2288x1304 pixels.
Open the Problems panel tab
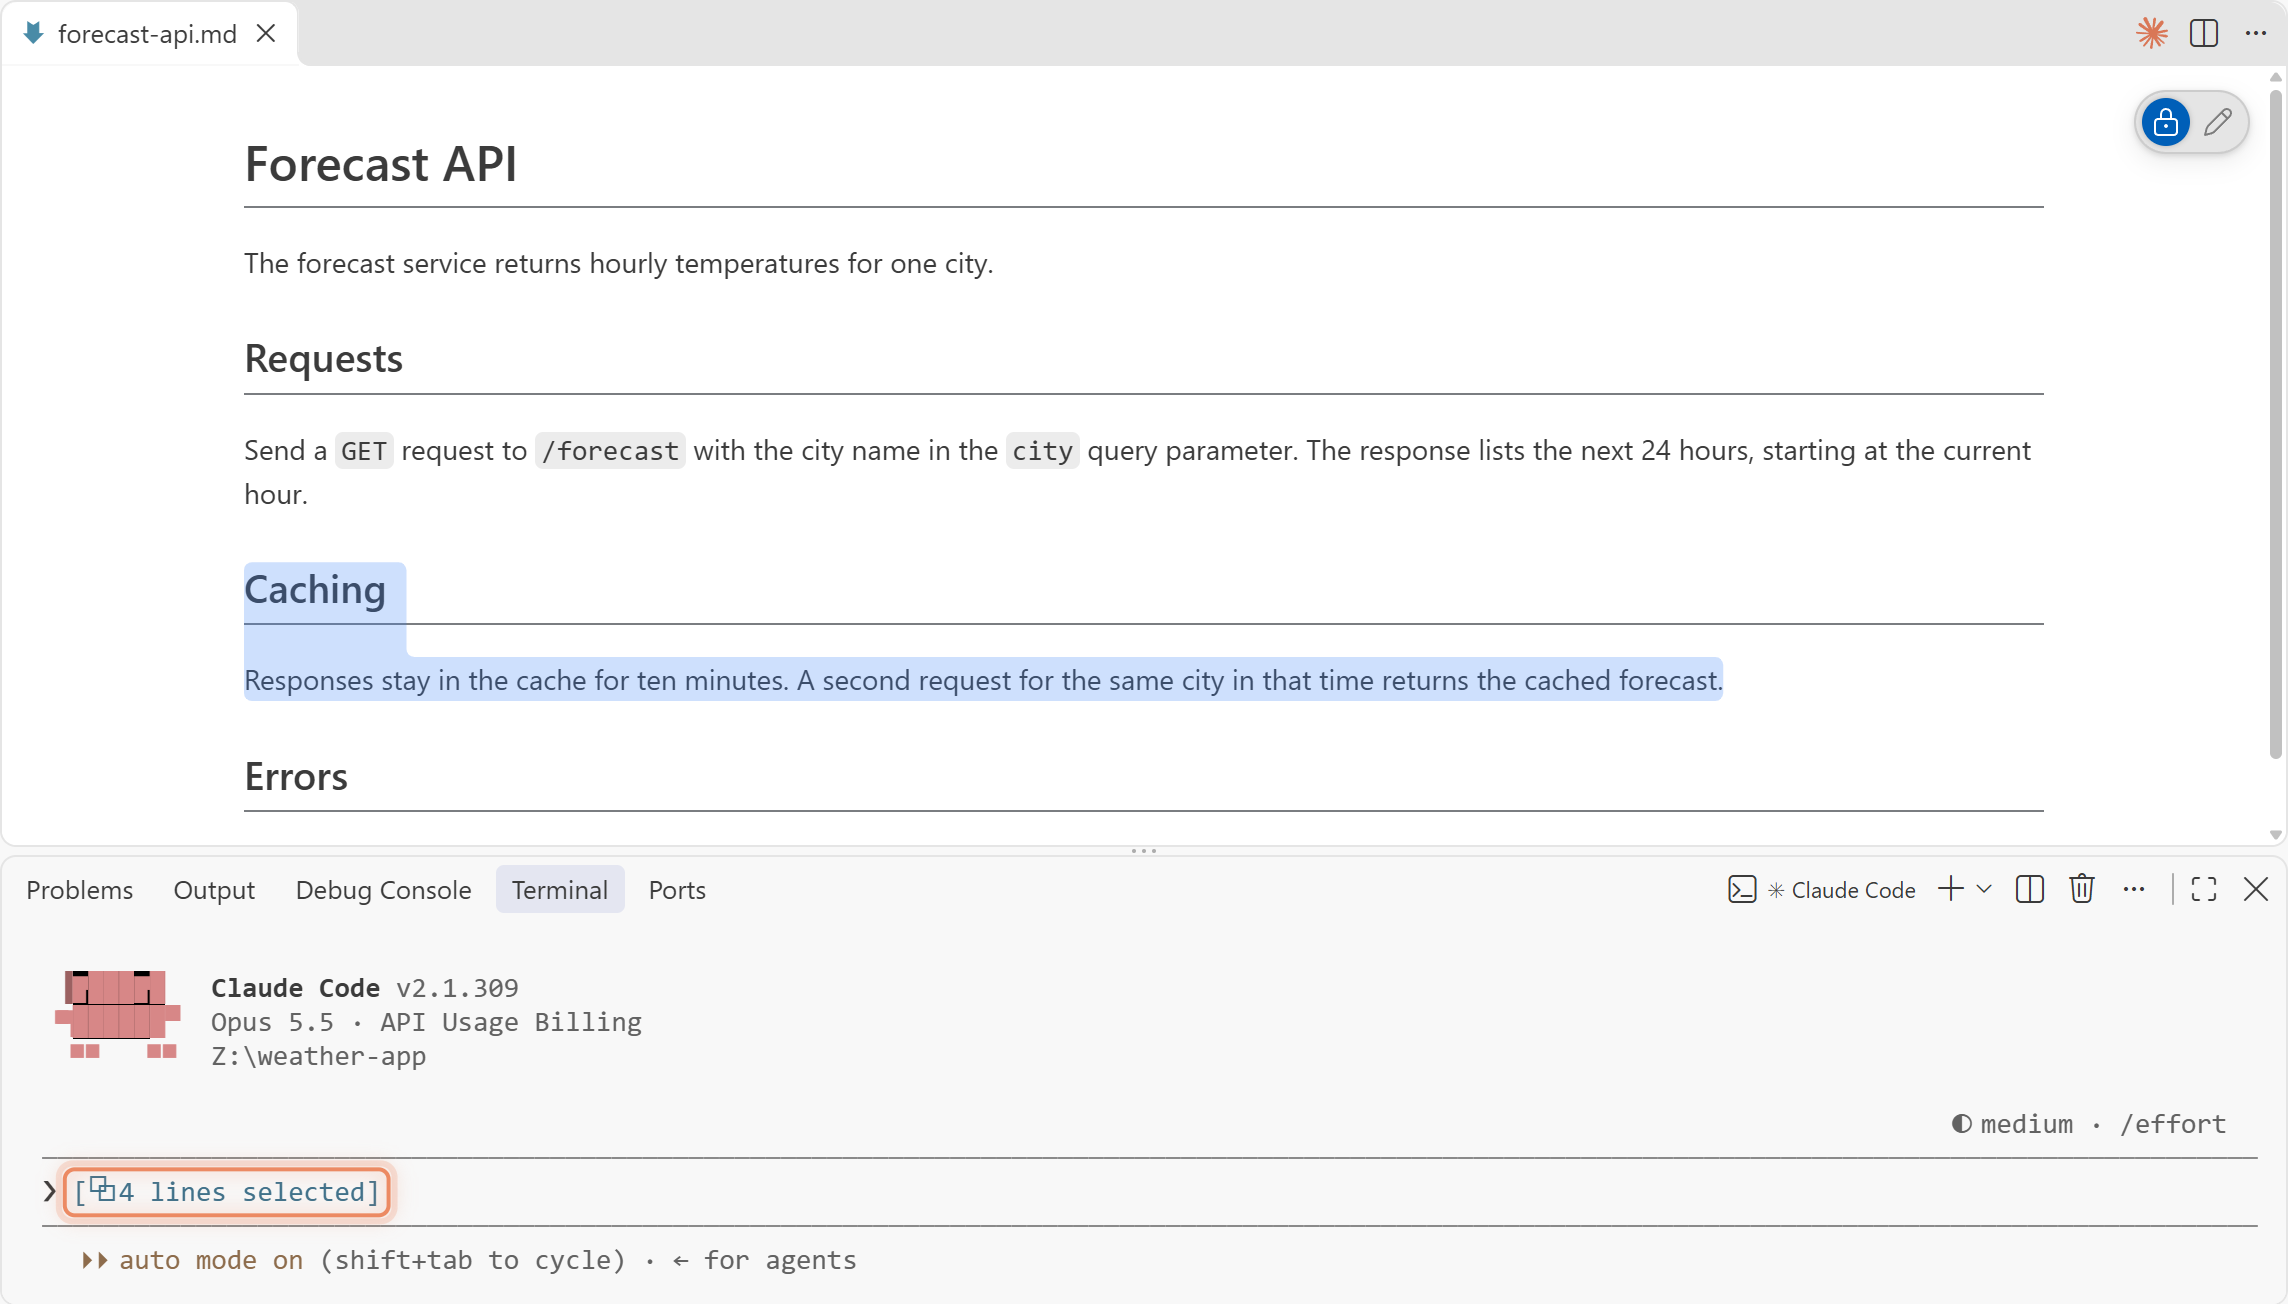click(79, 890)
